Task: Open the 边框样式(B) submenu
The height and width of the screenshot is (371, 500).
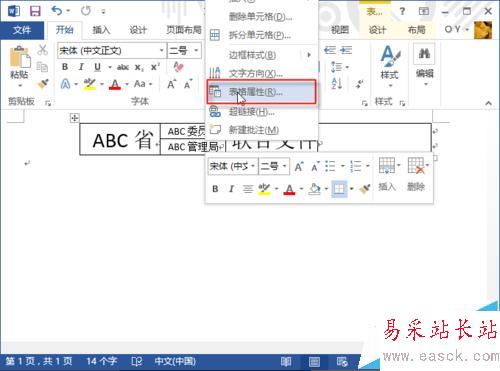Action: pyautogui.click(x=262, y=55)
